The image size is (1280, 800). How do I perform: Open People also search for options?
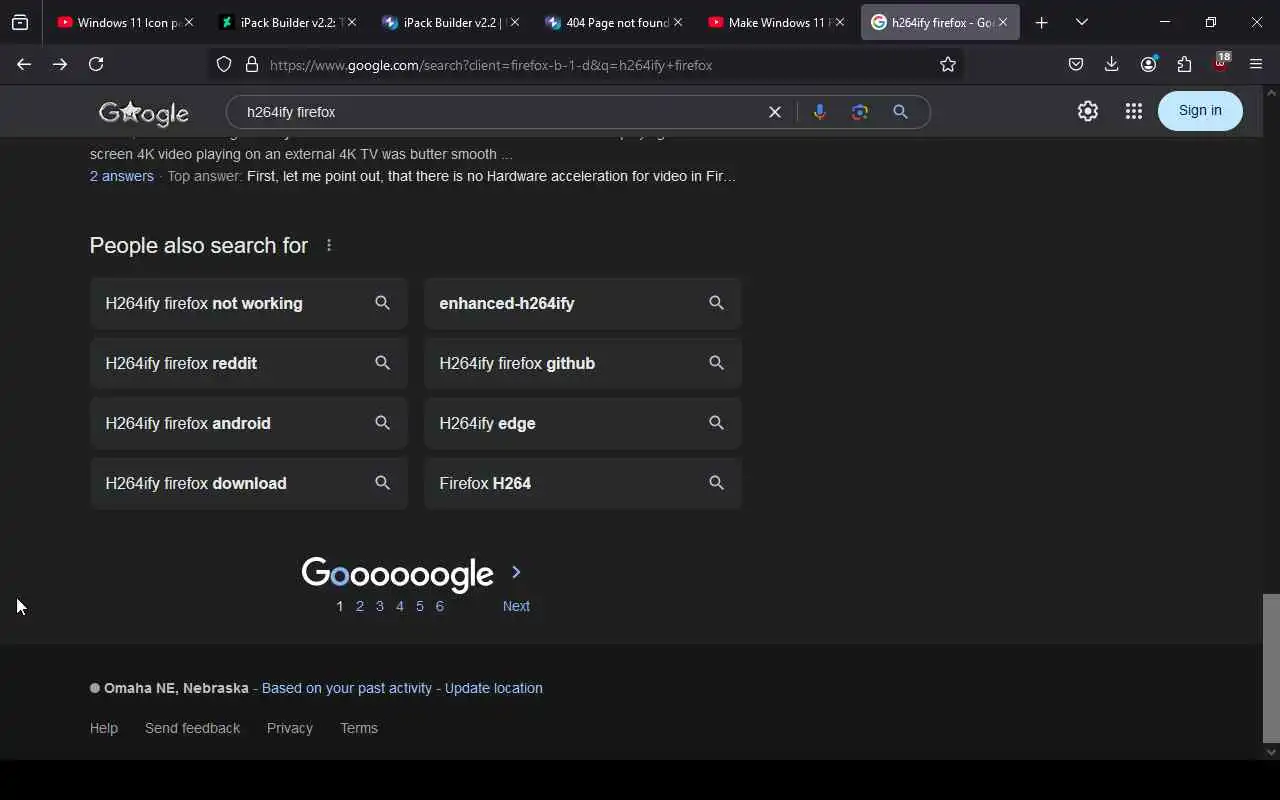(329, 245)
